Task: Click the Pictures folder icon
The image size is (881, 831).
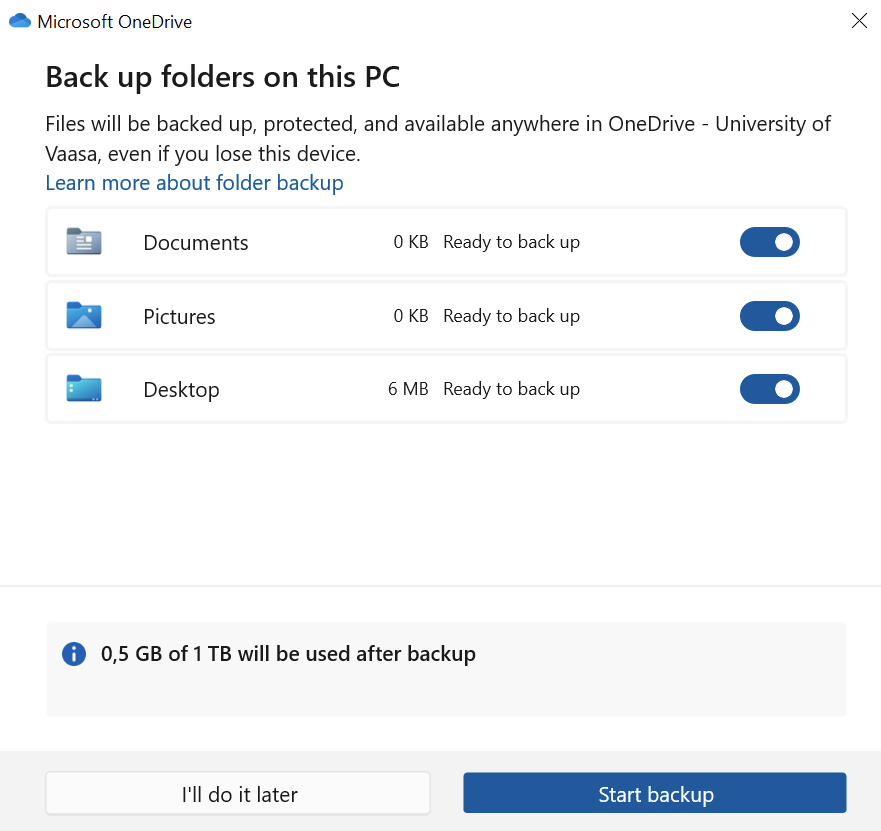Action: click(x=84, y=316)
